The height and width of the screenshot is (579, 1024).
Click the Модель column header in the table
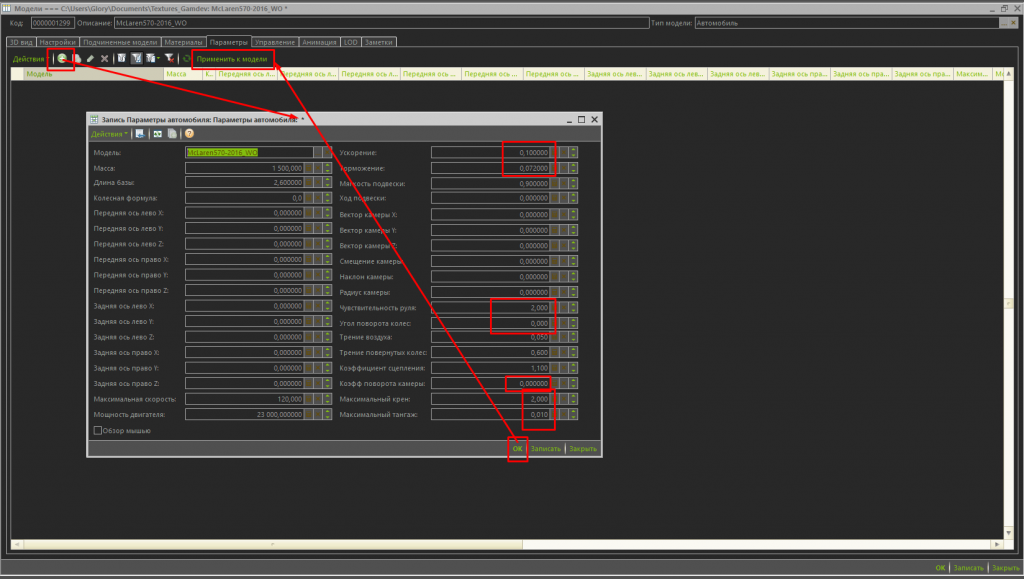point(93,74)
